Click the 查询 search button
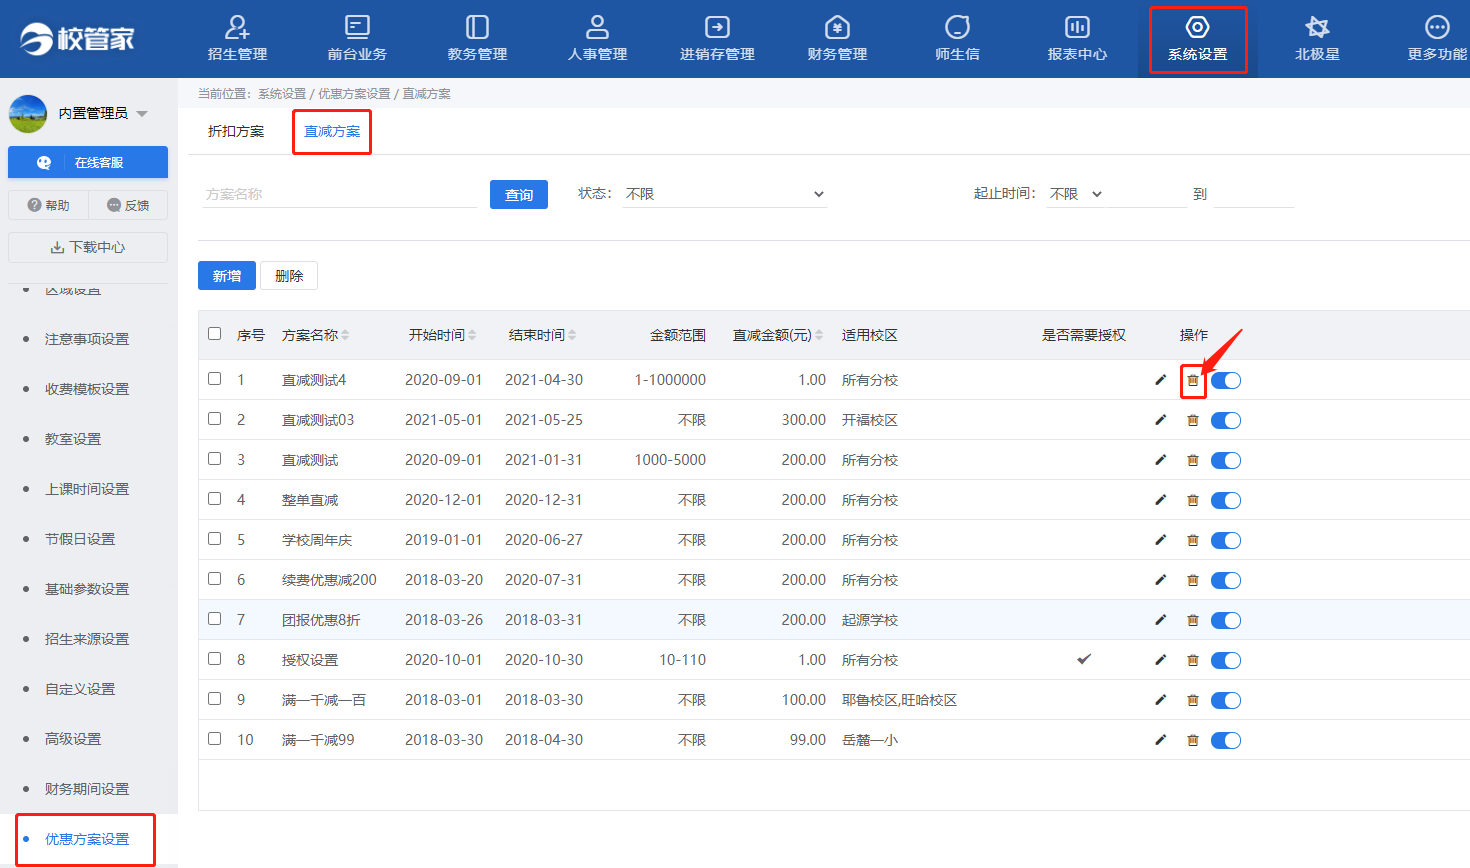Viewport: 1470px width, 868px height. (519, 194)
